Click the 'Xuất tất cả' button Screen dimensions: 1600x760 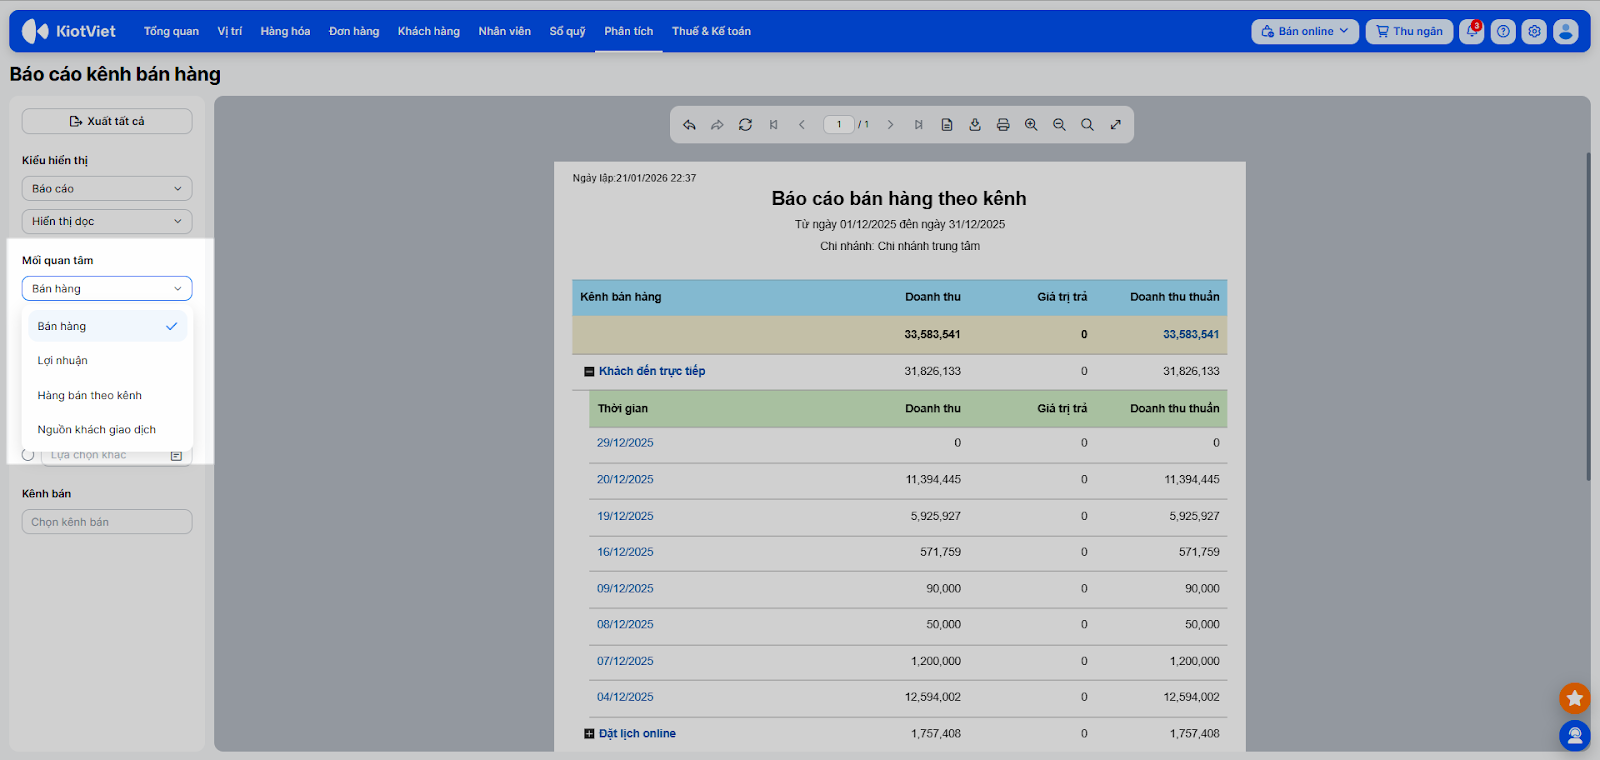(x=107, y=121)
